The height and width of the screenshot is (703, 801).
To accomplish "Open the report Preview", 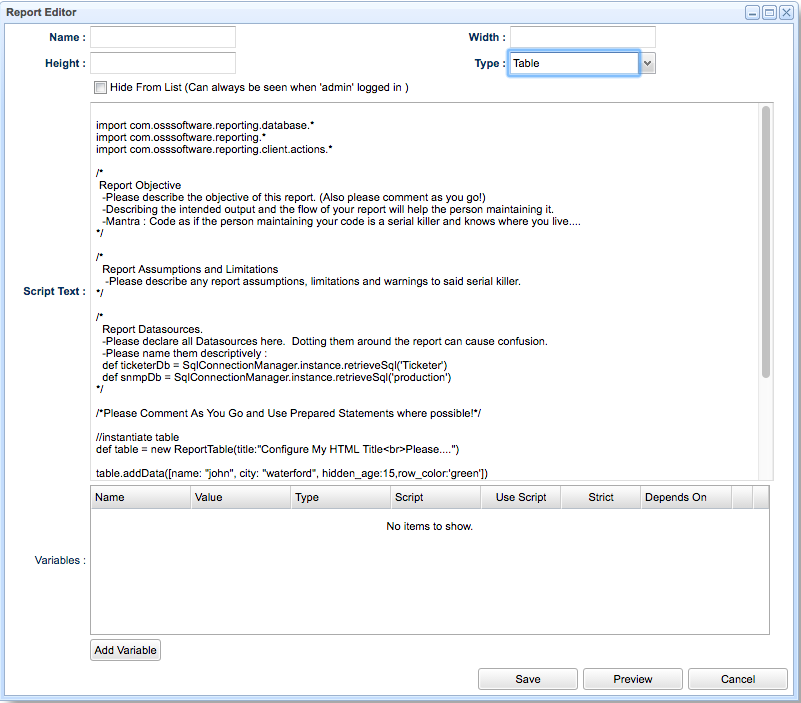I will pyautogui.click(x=633, y=679).
